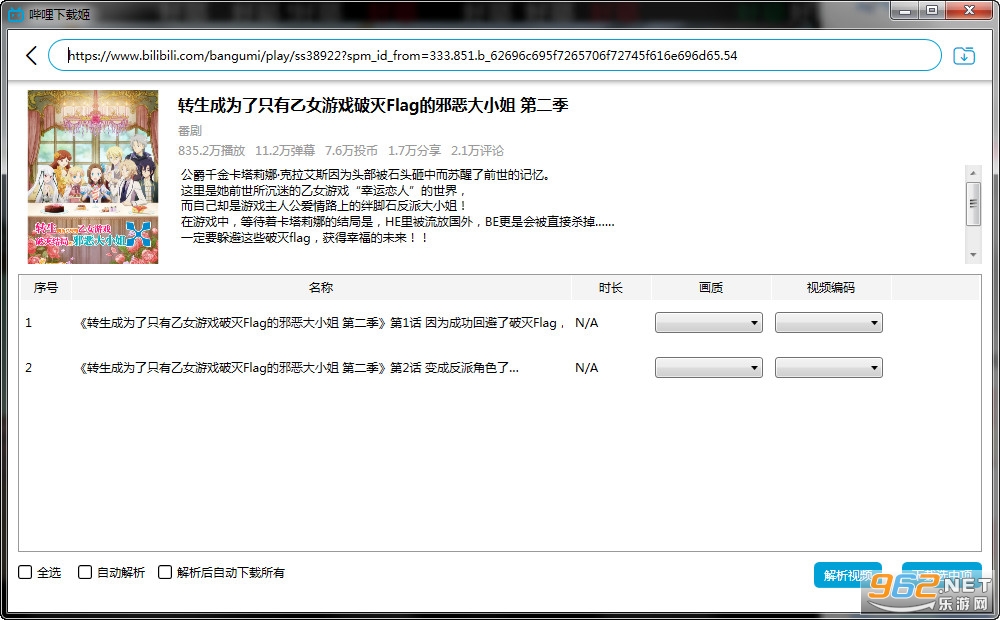Enable the 自动解析 checkbox
The width and height of the screenshot is (1000, 620).
(85, 572)
